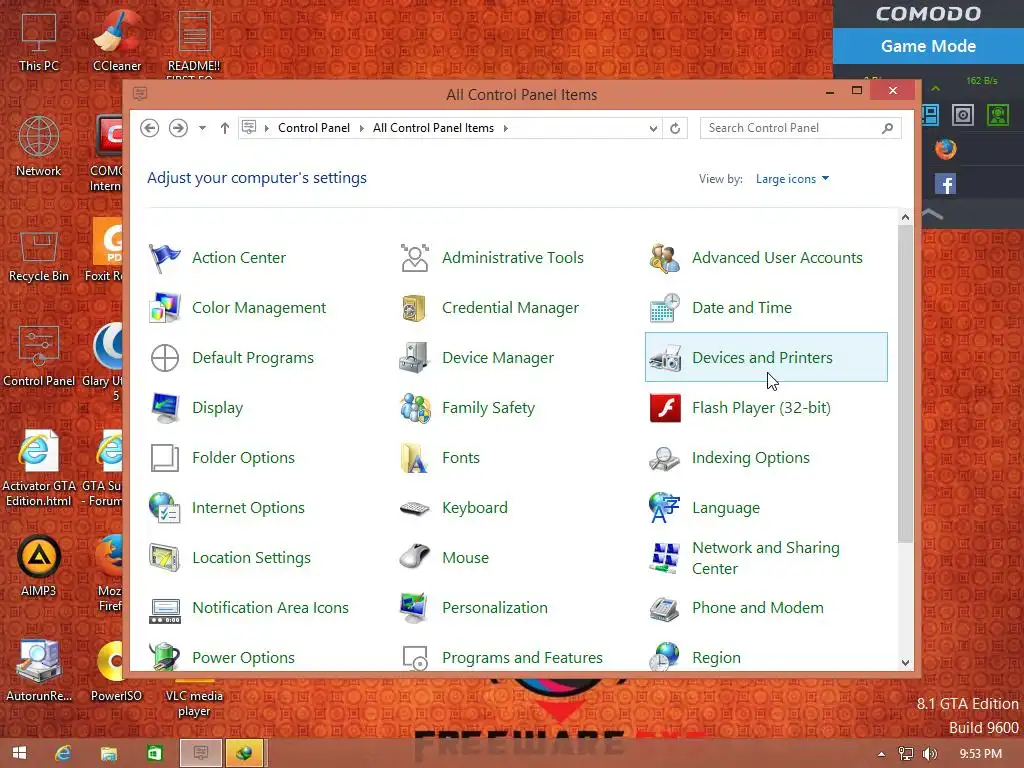Open Internet Explorer on taskbar
The height and width of the screenshot is (768, 1024).
tap(63, 753)
